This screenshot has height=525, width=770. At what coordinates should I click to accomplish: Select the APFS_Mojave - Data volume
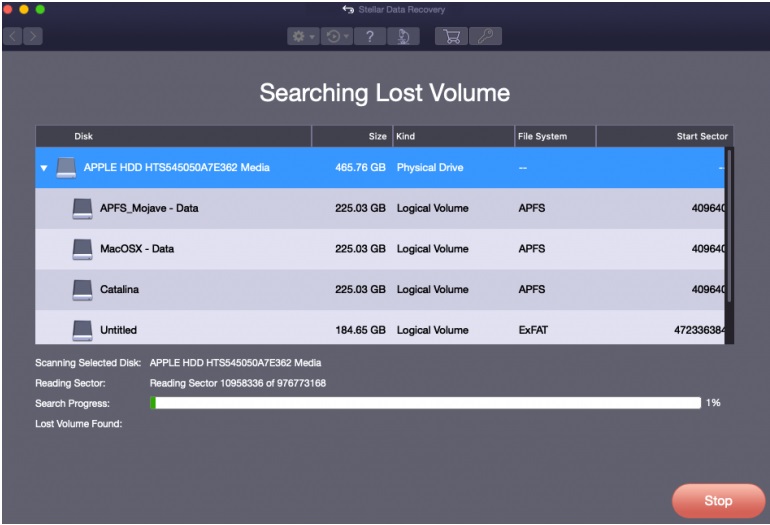[380, 208]
